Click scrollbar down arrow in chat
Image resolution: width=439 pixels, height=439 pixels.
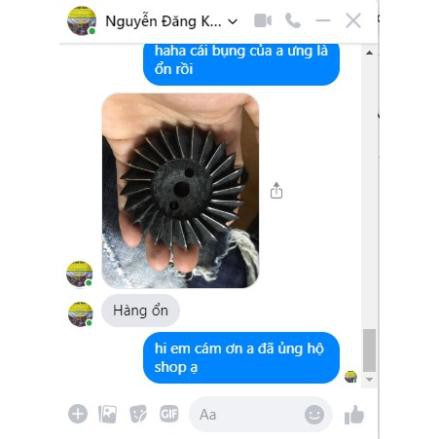[369, 379]
